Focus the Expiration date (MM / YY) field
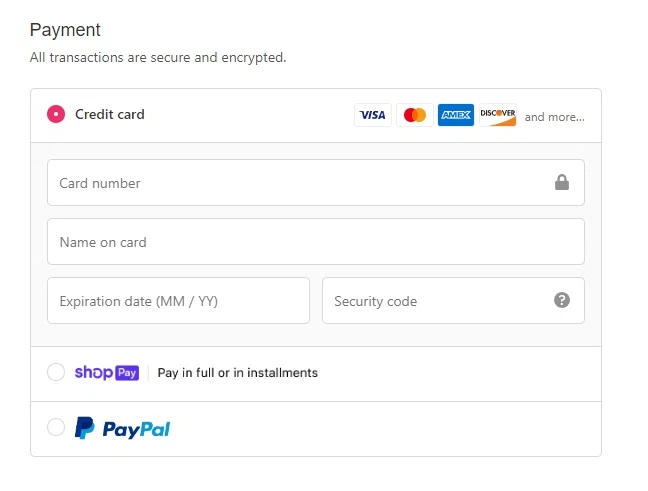This screenshot has height=491, width=648. click(178, 301)
